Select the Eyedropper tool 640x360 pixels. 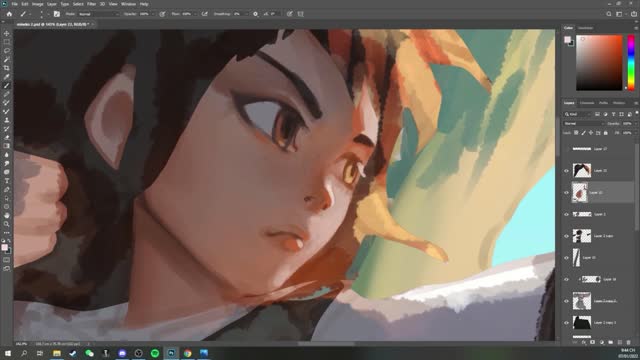pyautogui.click(x=7, y=77)
